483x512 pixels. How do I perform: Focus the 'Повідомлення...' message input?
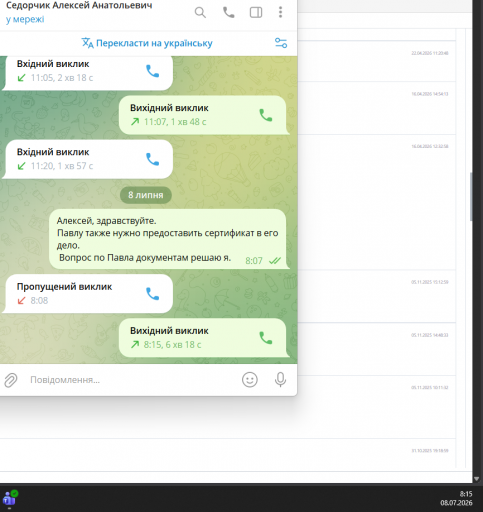tap(132, 380)
